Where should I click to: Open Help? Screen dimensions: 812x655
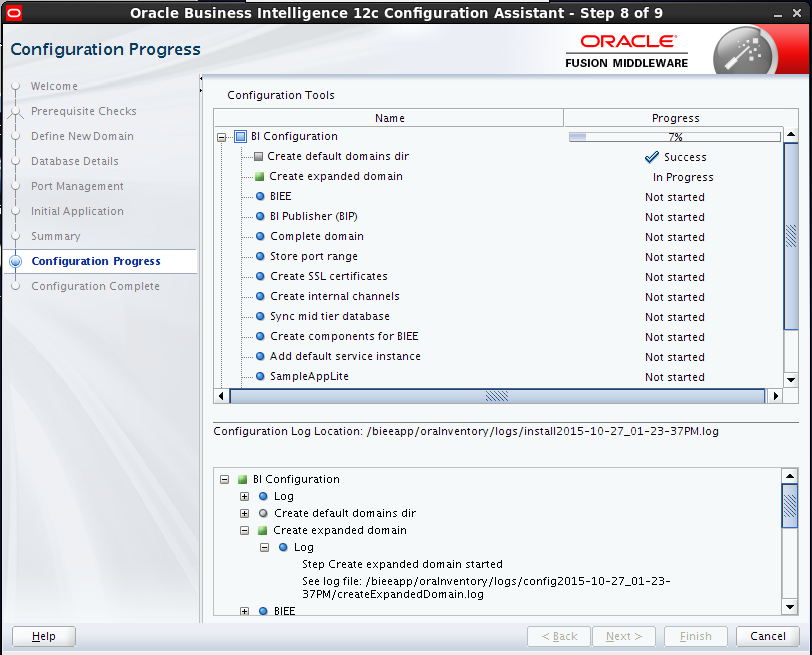tap(44, 636)
